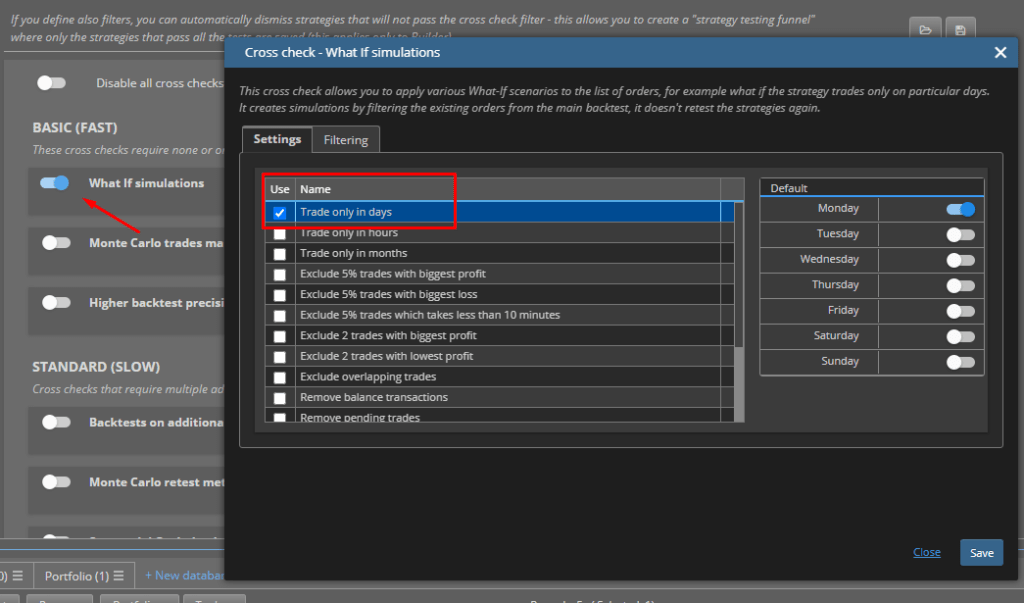
Task: Uncheck Trade only in days checkbox
Action: pyautogui.click(x=280, y=212)
